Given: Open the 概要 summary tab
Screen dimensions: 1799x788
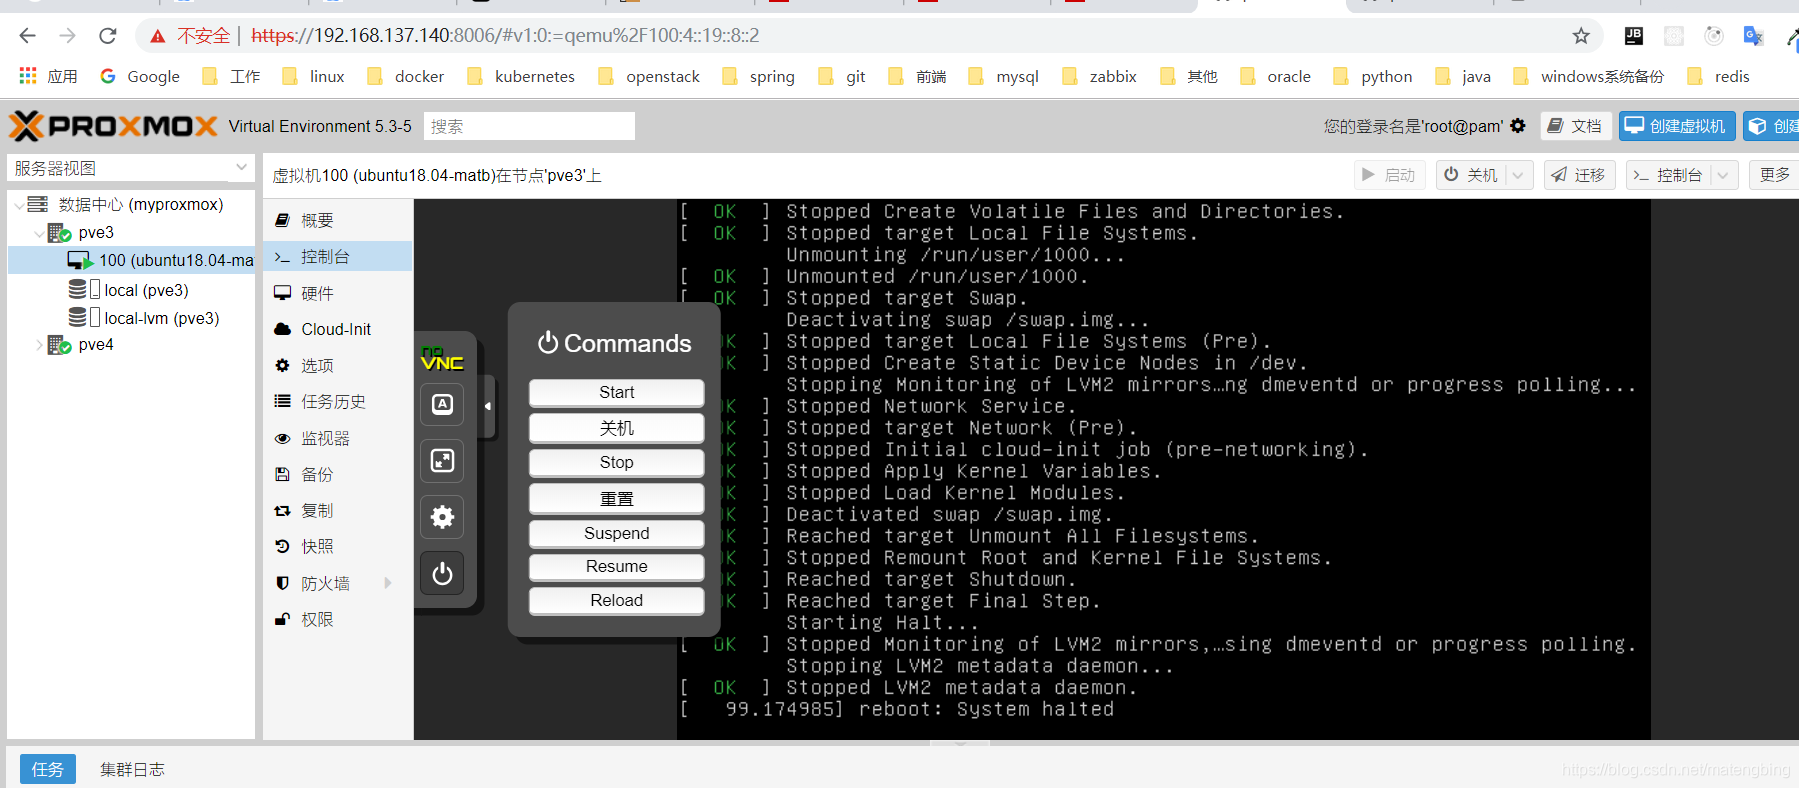Looking at the screenshot, I should (x=338, y=220).
